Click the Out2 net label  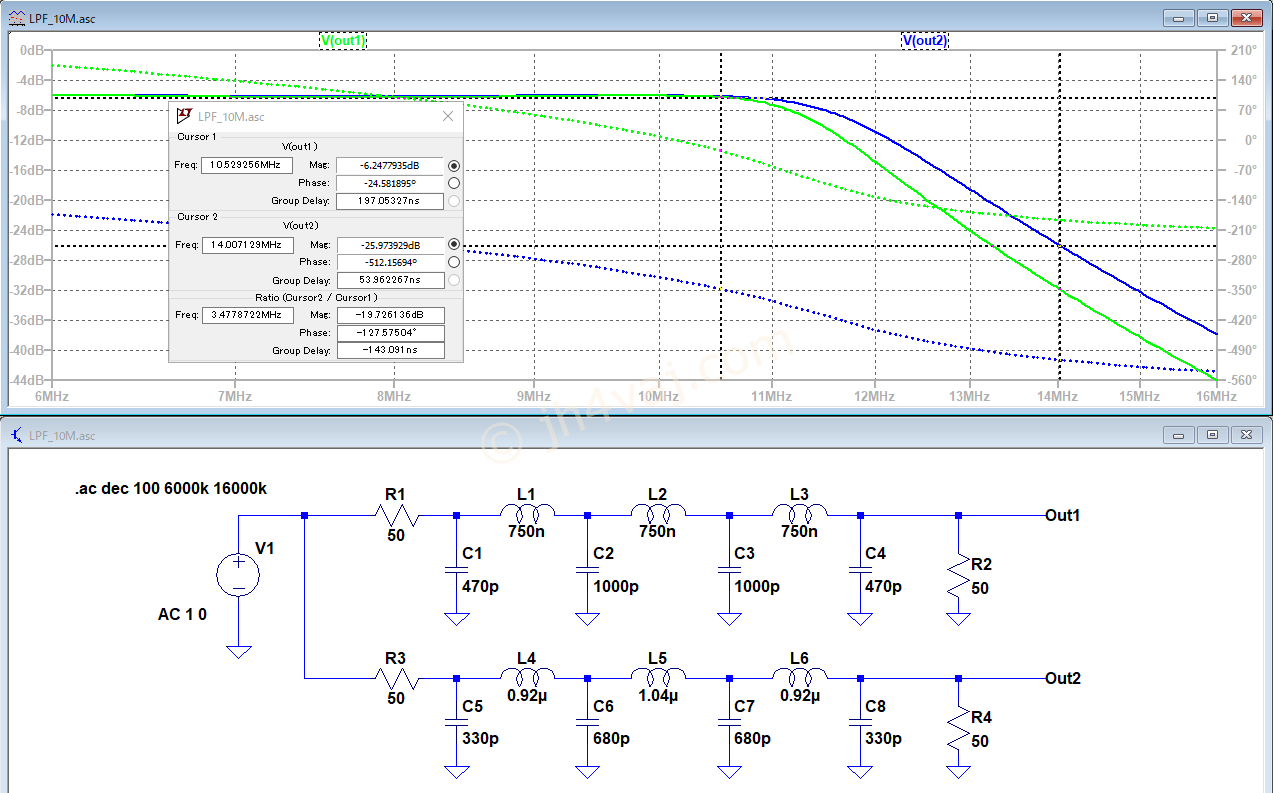pos(1062,678)
